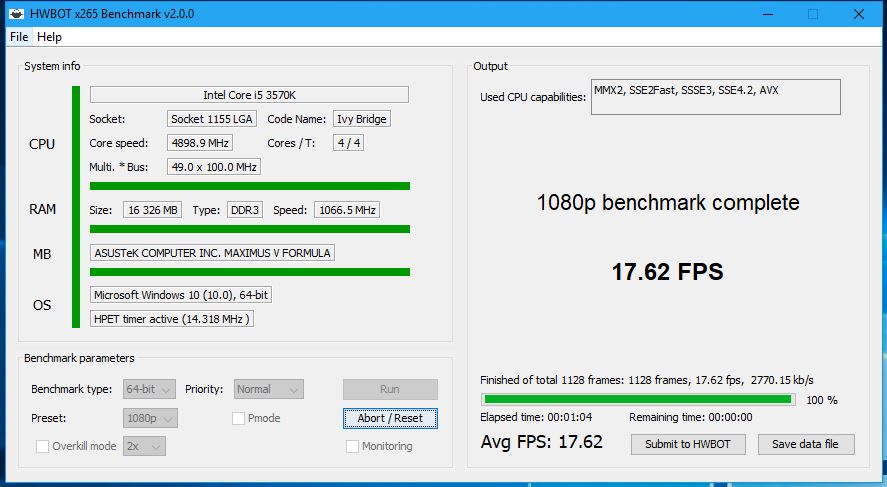Open the Preset 1080p dropdown
887x487 pixels.
pyautogui.click(x=150, y=418)
